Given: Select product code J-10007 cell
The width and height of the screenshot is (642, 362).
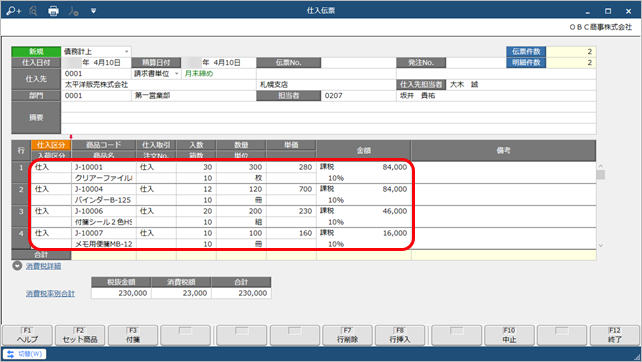Looking at the screenshot, I should click(104, 233).
